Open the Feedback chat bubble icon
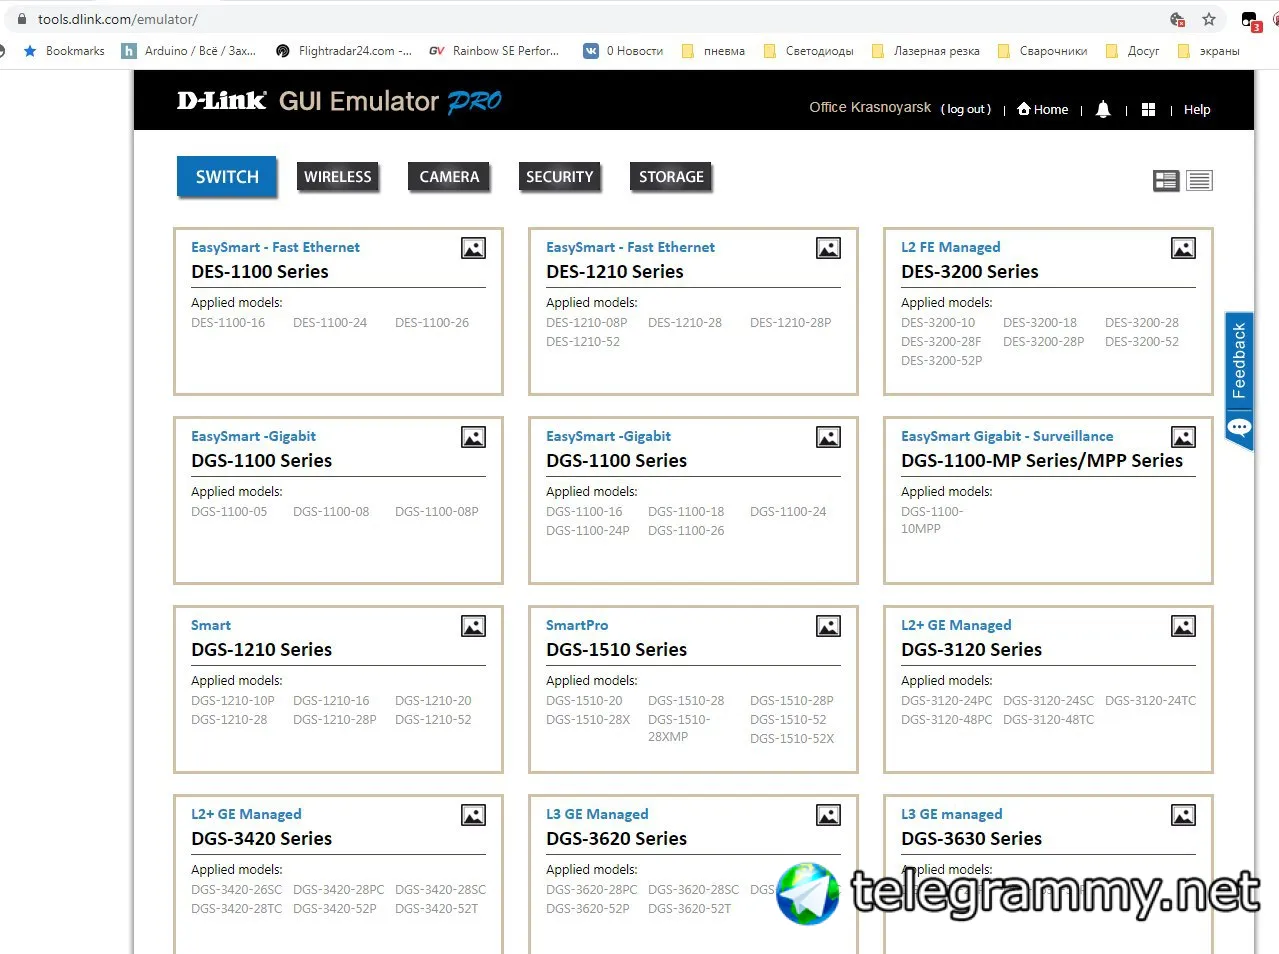Image resolution: width=1279 pixels, height=954 pixels. (x=1239, y=428)
